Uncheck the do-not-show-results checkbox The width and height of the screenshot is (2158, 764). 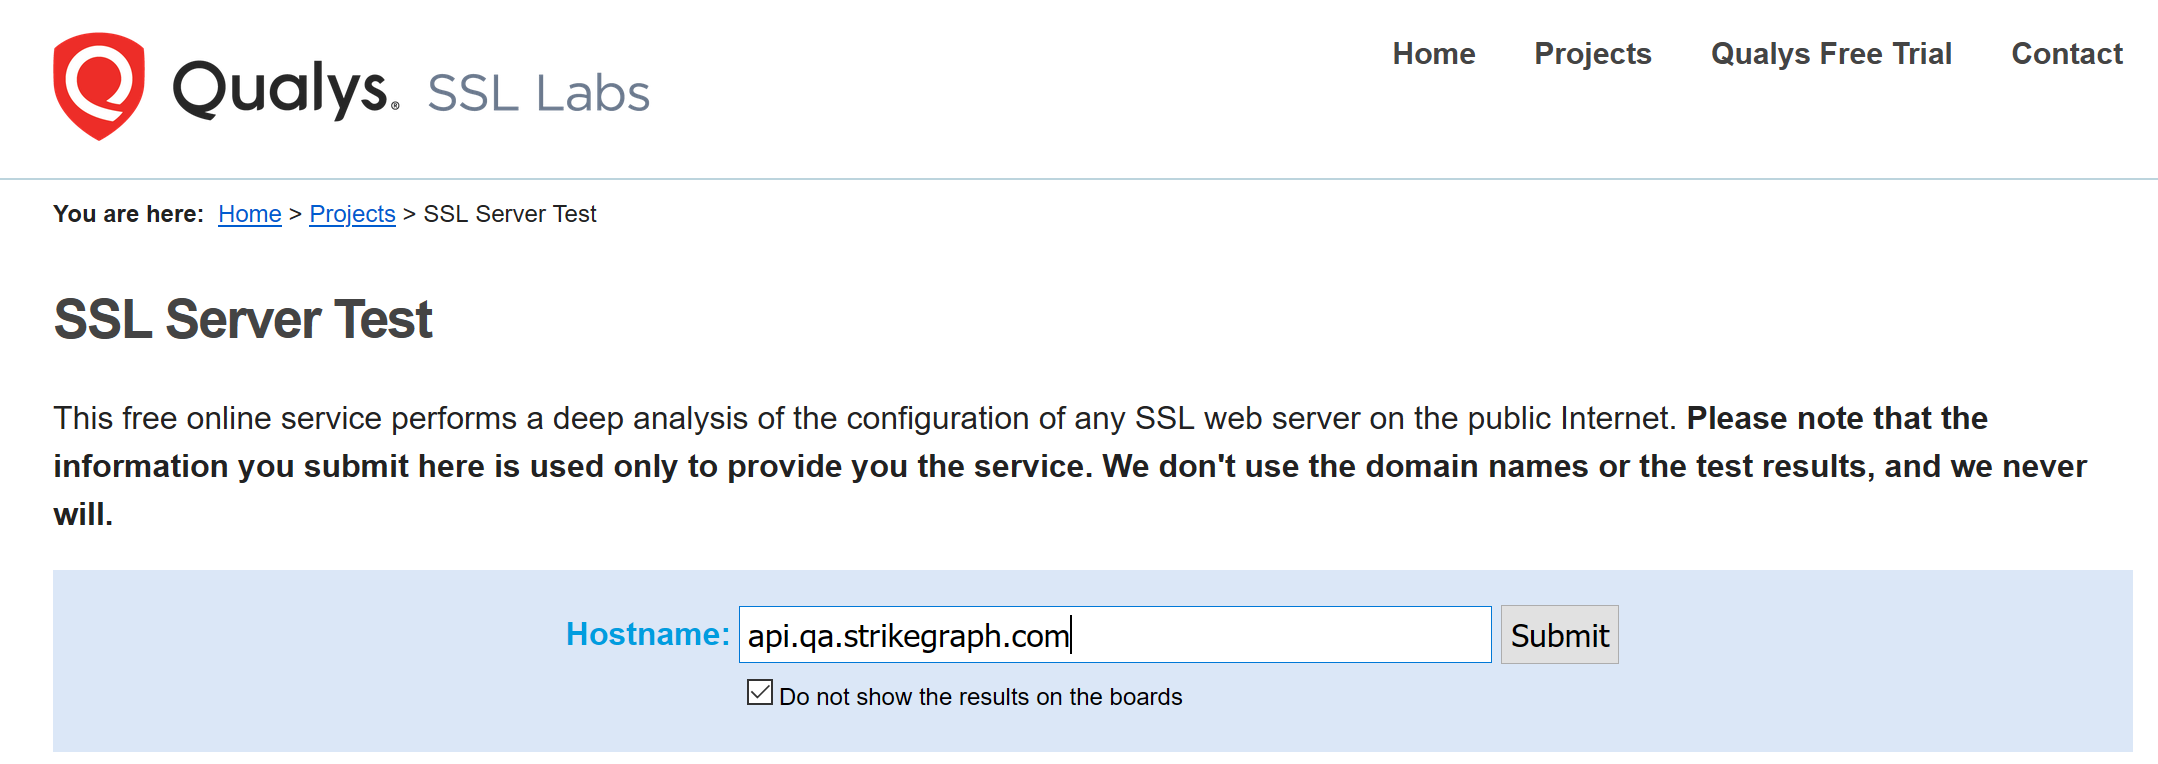click(x=760, y=692)
